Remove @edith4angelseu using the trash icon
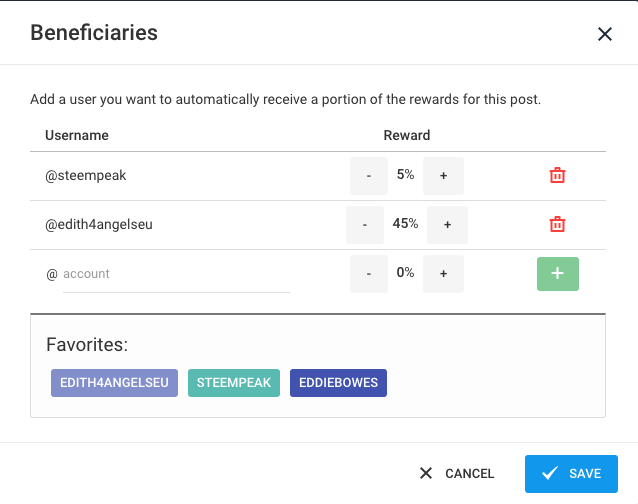 click(557, 225)
